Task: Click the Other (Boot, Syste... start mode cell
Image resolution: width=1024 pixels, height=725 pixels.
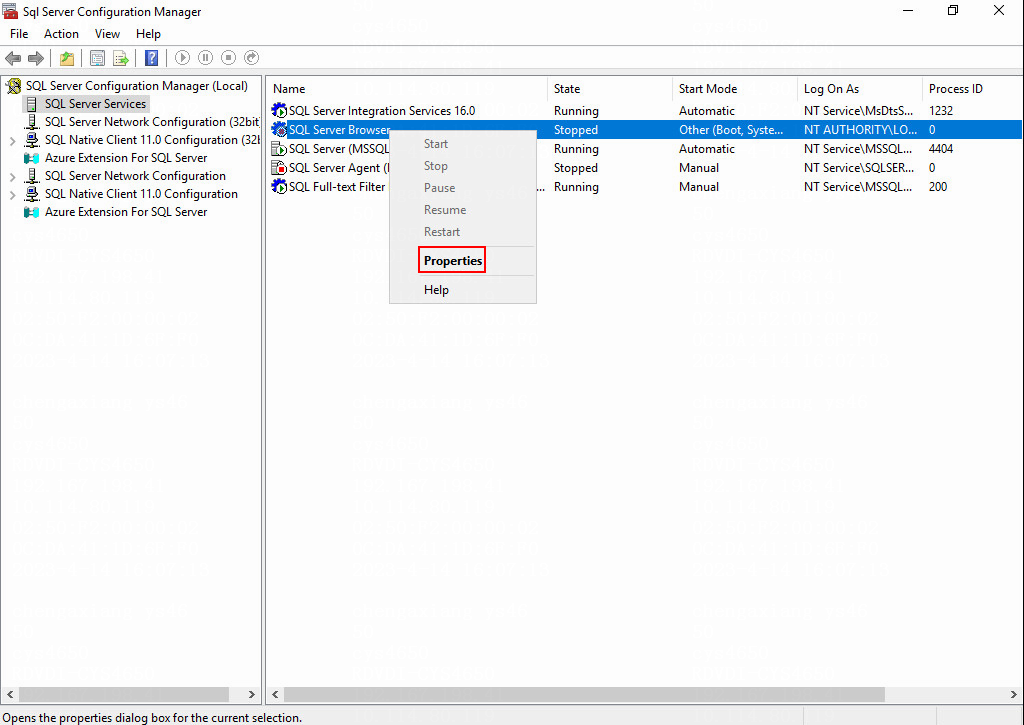Action: point(731,129)
